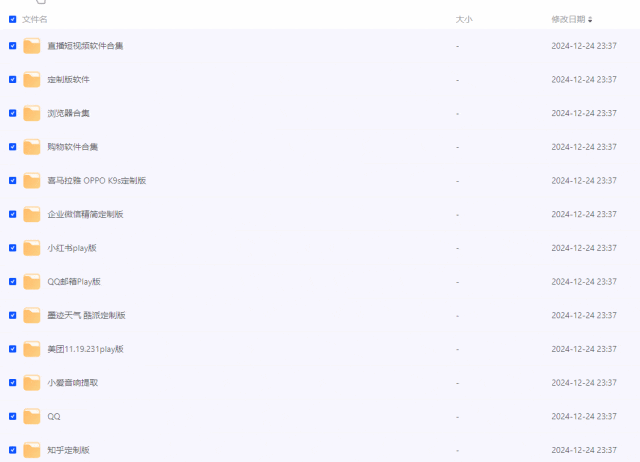
Task: Select the 小爱音响提取 folder icon
Action: 31,382
